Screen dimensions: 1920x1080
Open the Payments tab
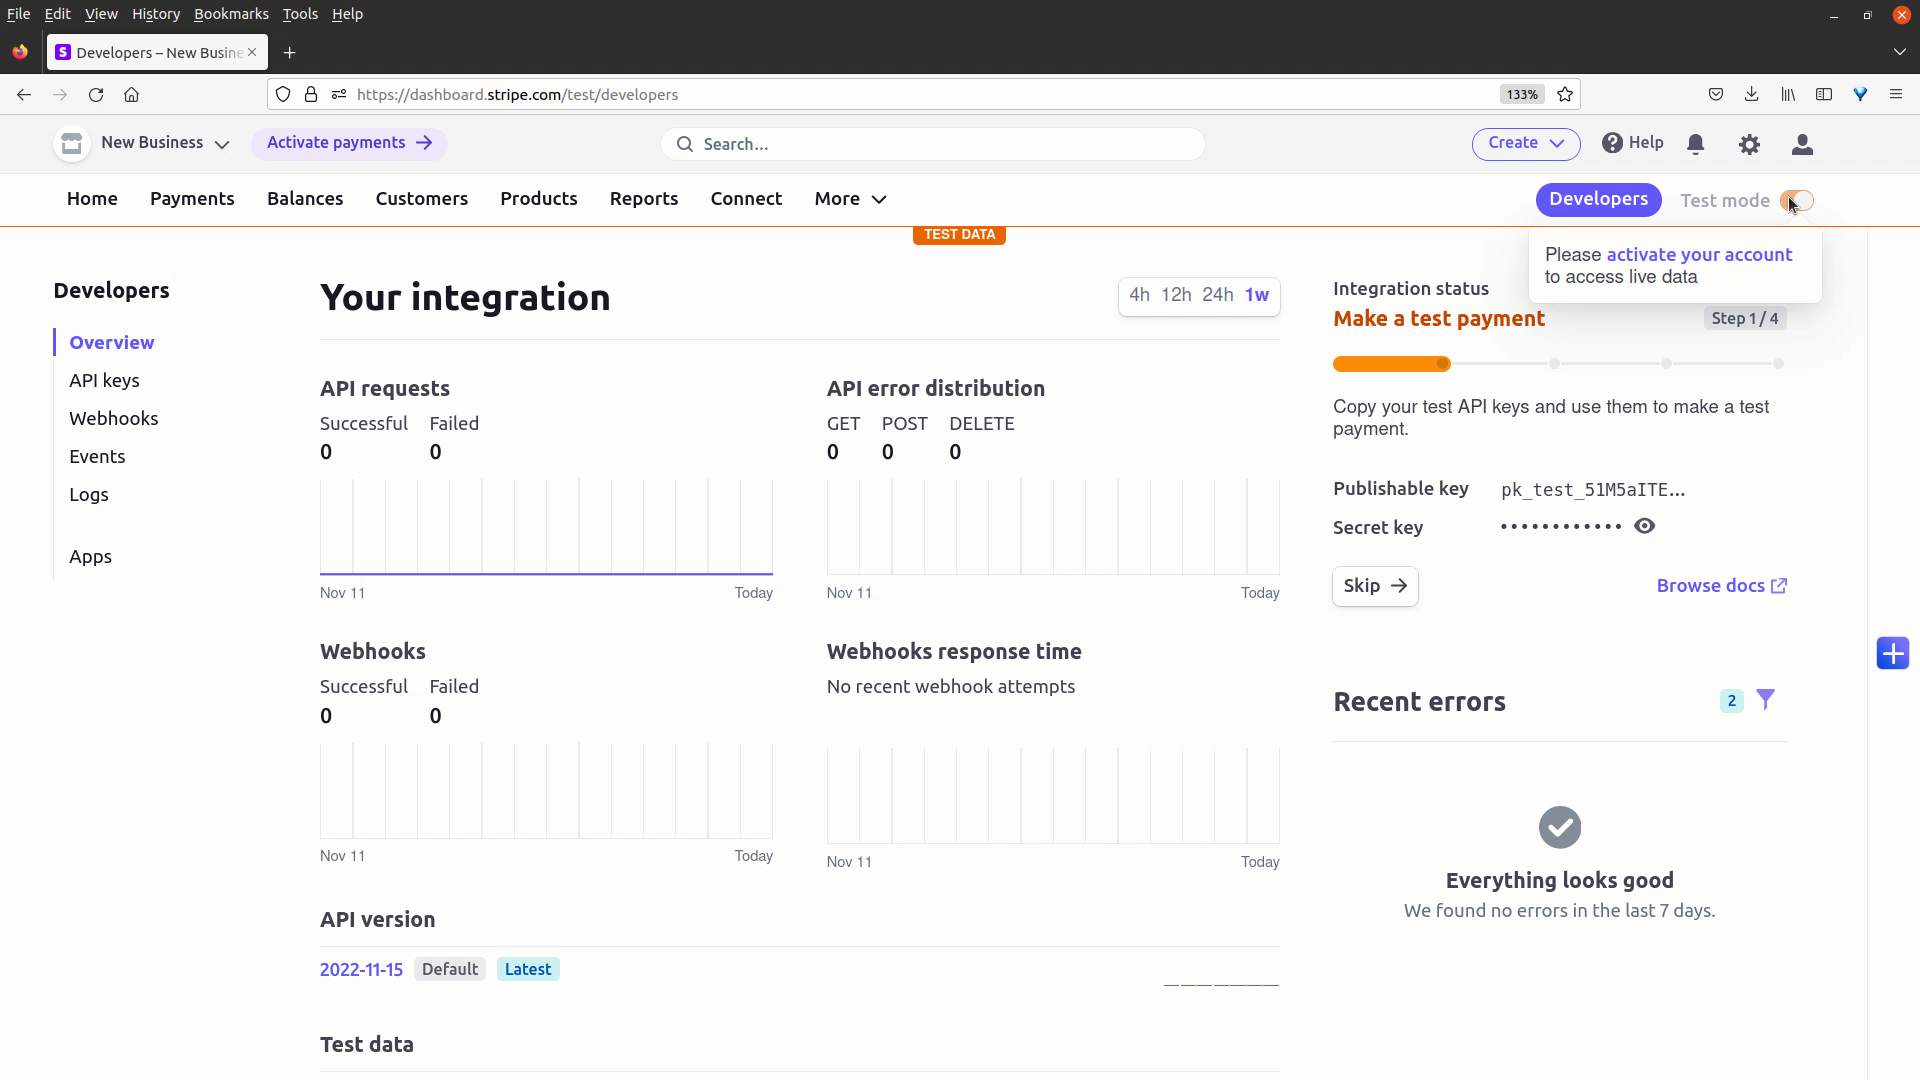tap(192, 199)
